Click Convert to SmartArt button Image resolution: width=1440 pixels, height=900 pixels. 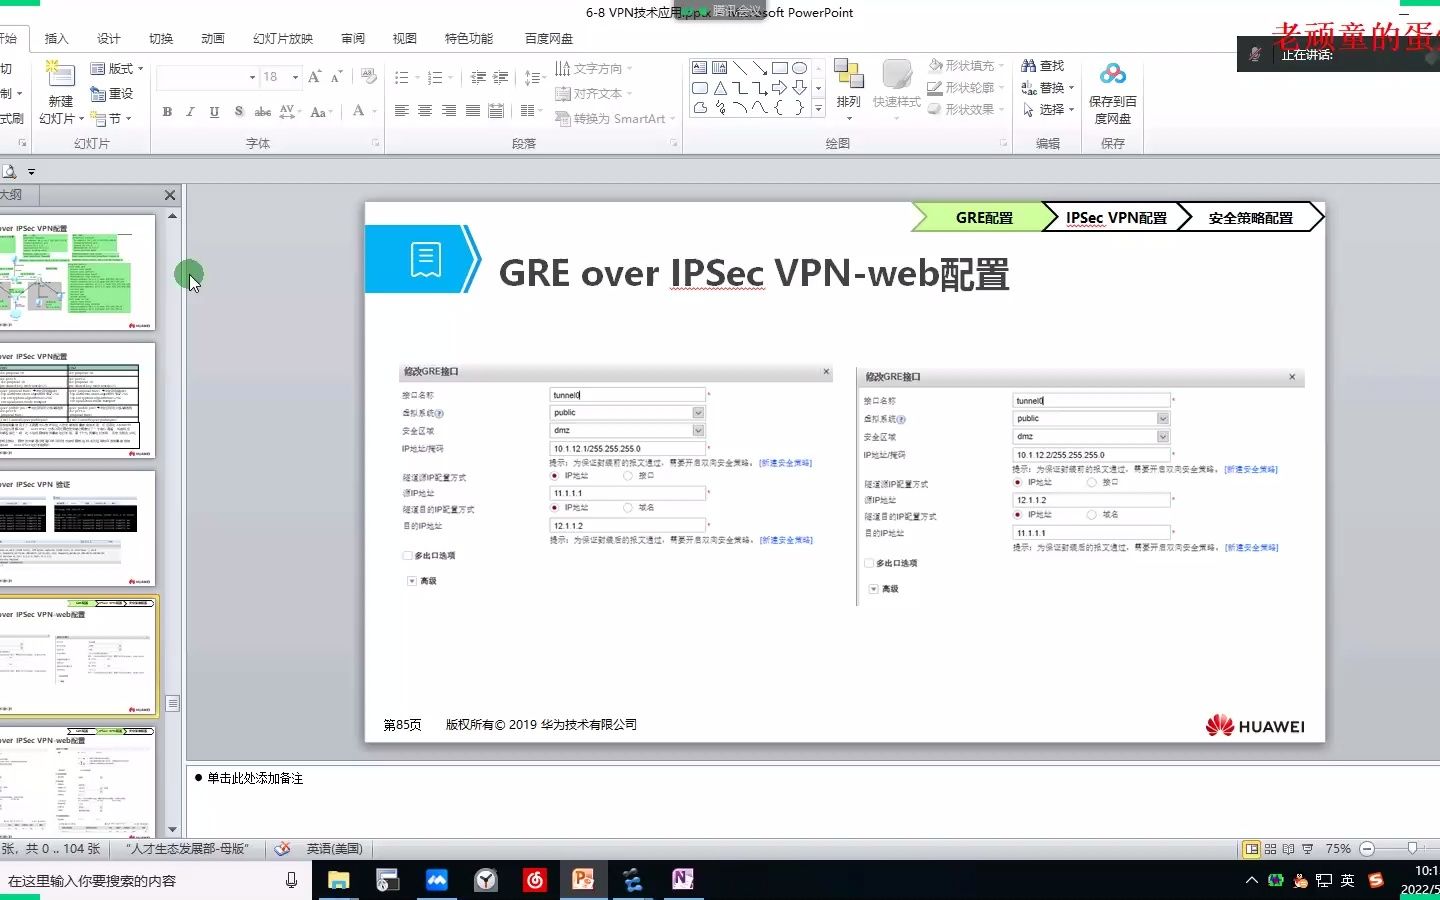(x=614, y=118)
